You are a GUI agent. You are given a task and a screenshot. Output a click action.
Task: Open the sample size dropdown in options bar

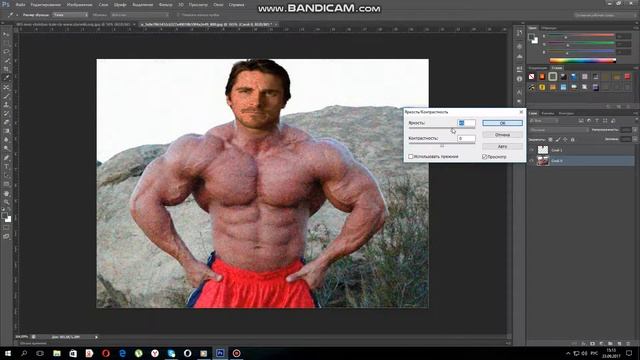click(70, 15)
